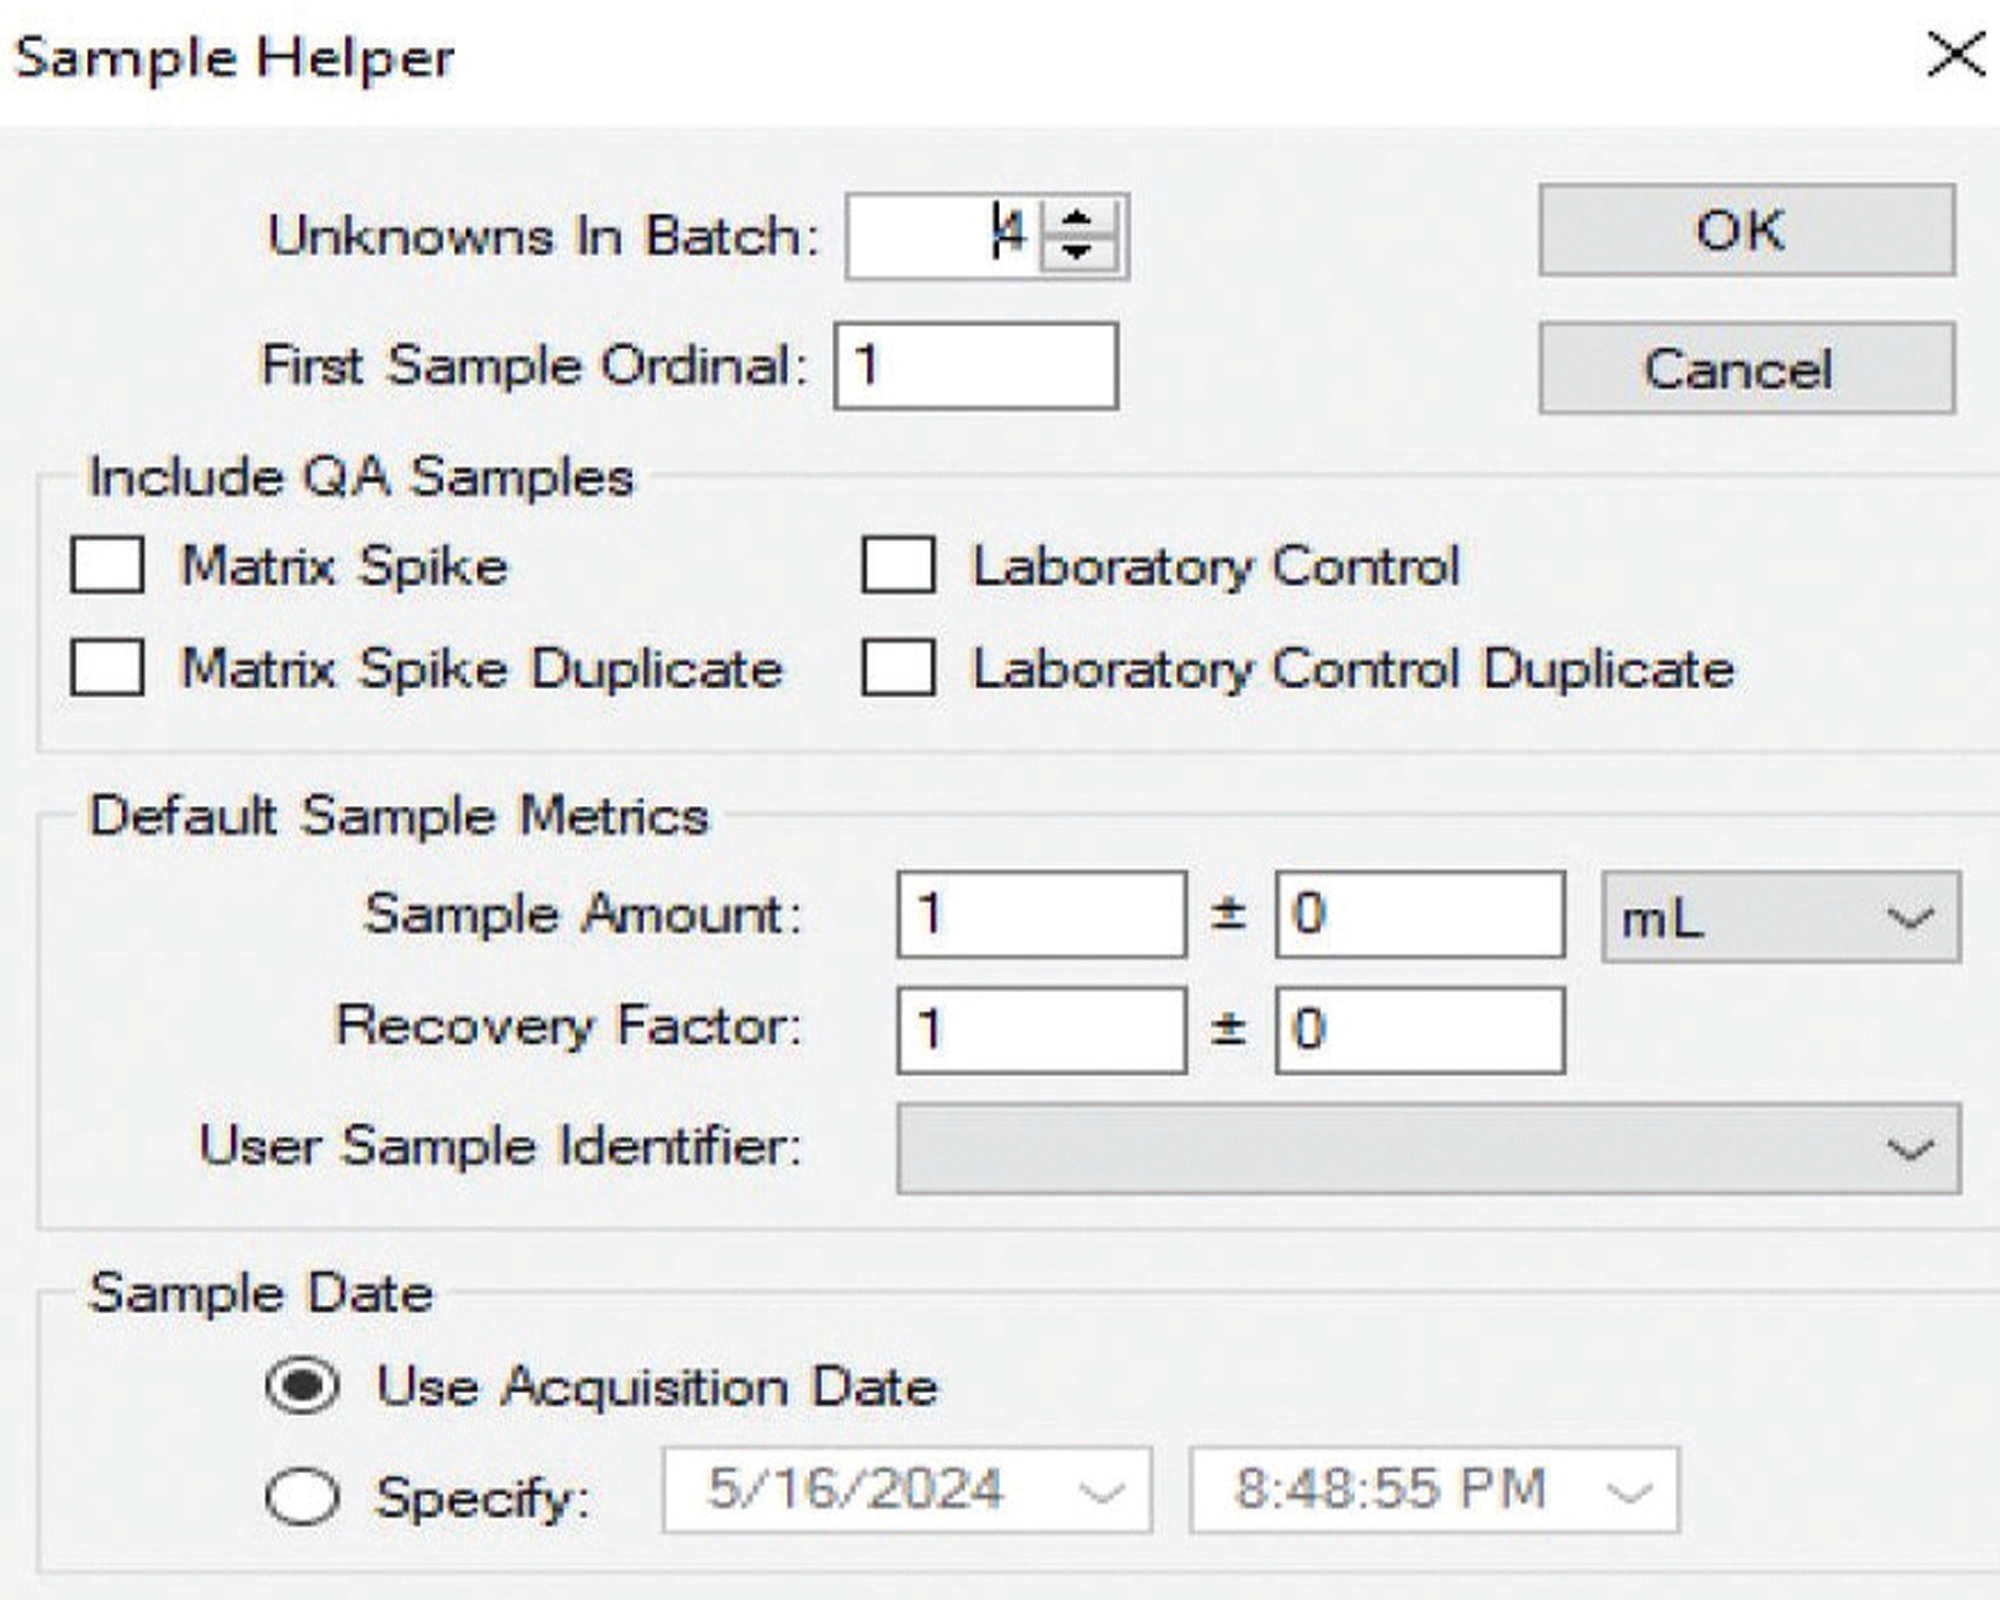The image size is (2000, 1600).
Task: Open the User Sample Identifier dropdown
Action: (x=1910, y=1150)
